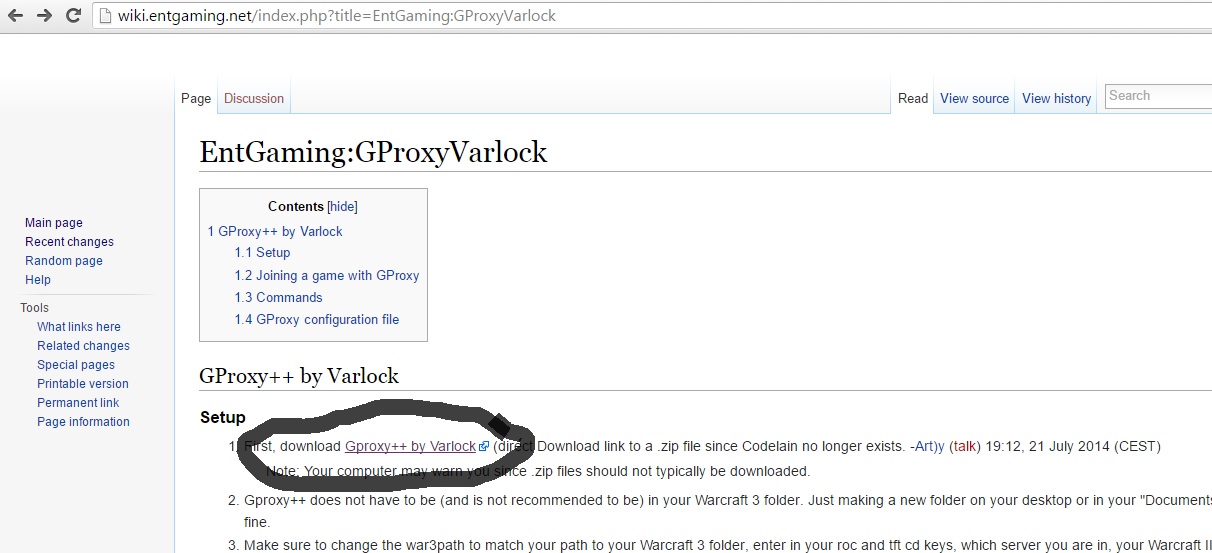
Task: Jump to section 1.1 Setup
Action: point(262,253)
